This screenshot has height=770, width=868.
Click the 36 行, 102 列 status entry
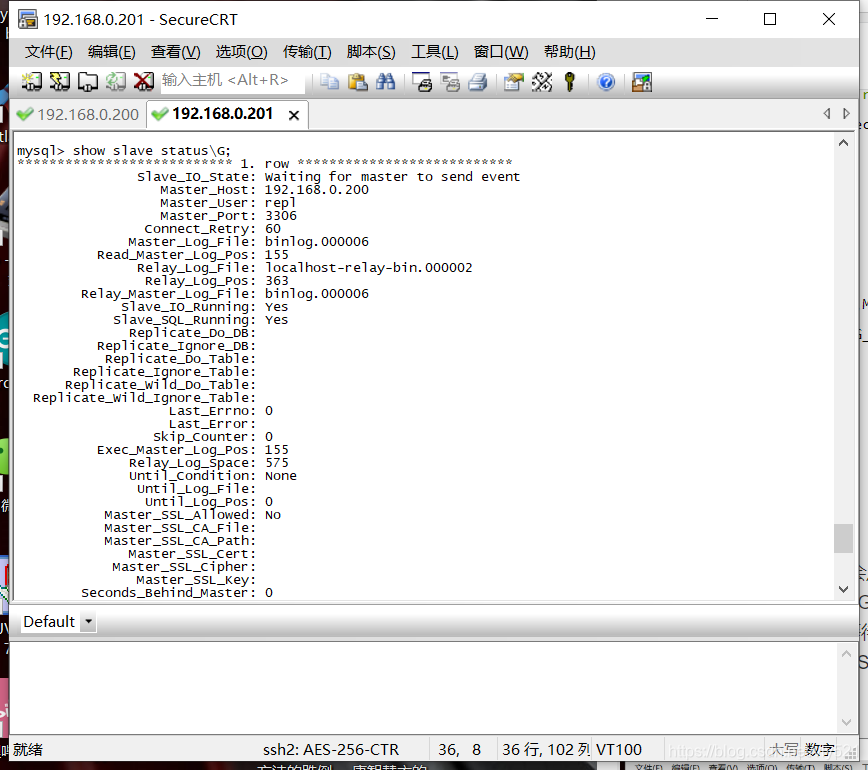[545, 750]
